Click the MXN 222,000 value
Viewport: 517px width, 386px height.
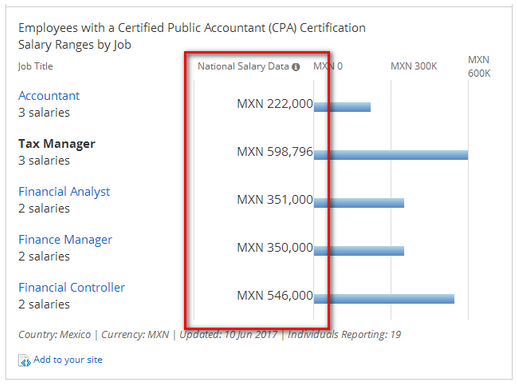click(x=275, y=104)
